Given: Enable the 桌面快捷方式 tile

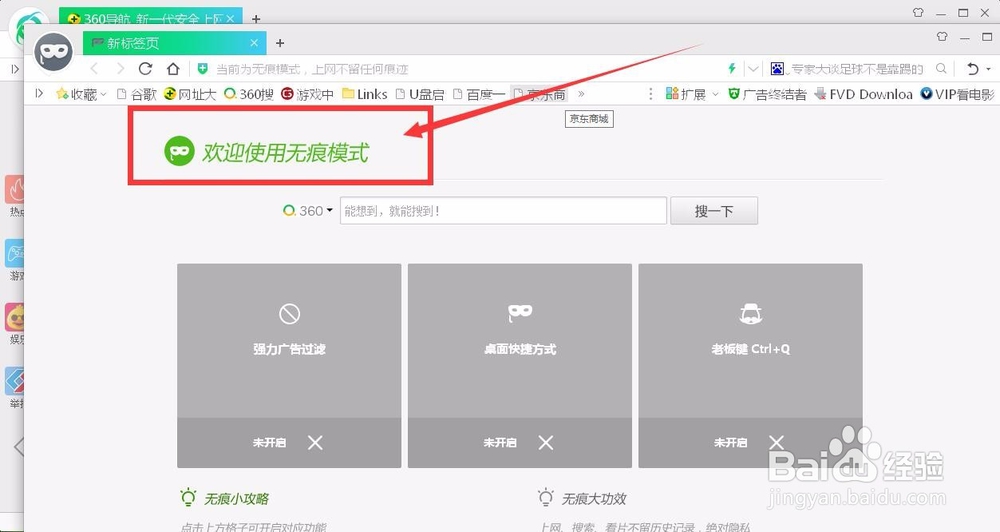Looking at the screenshot, I should pyautogui.click(x=520, y=341).
